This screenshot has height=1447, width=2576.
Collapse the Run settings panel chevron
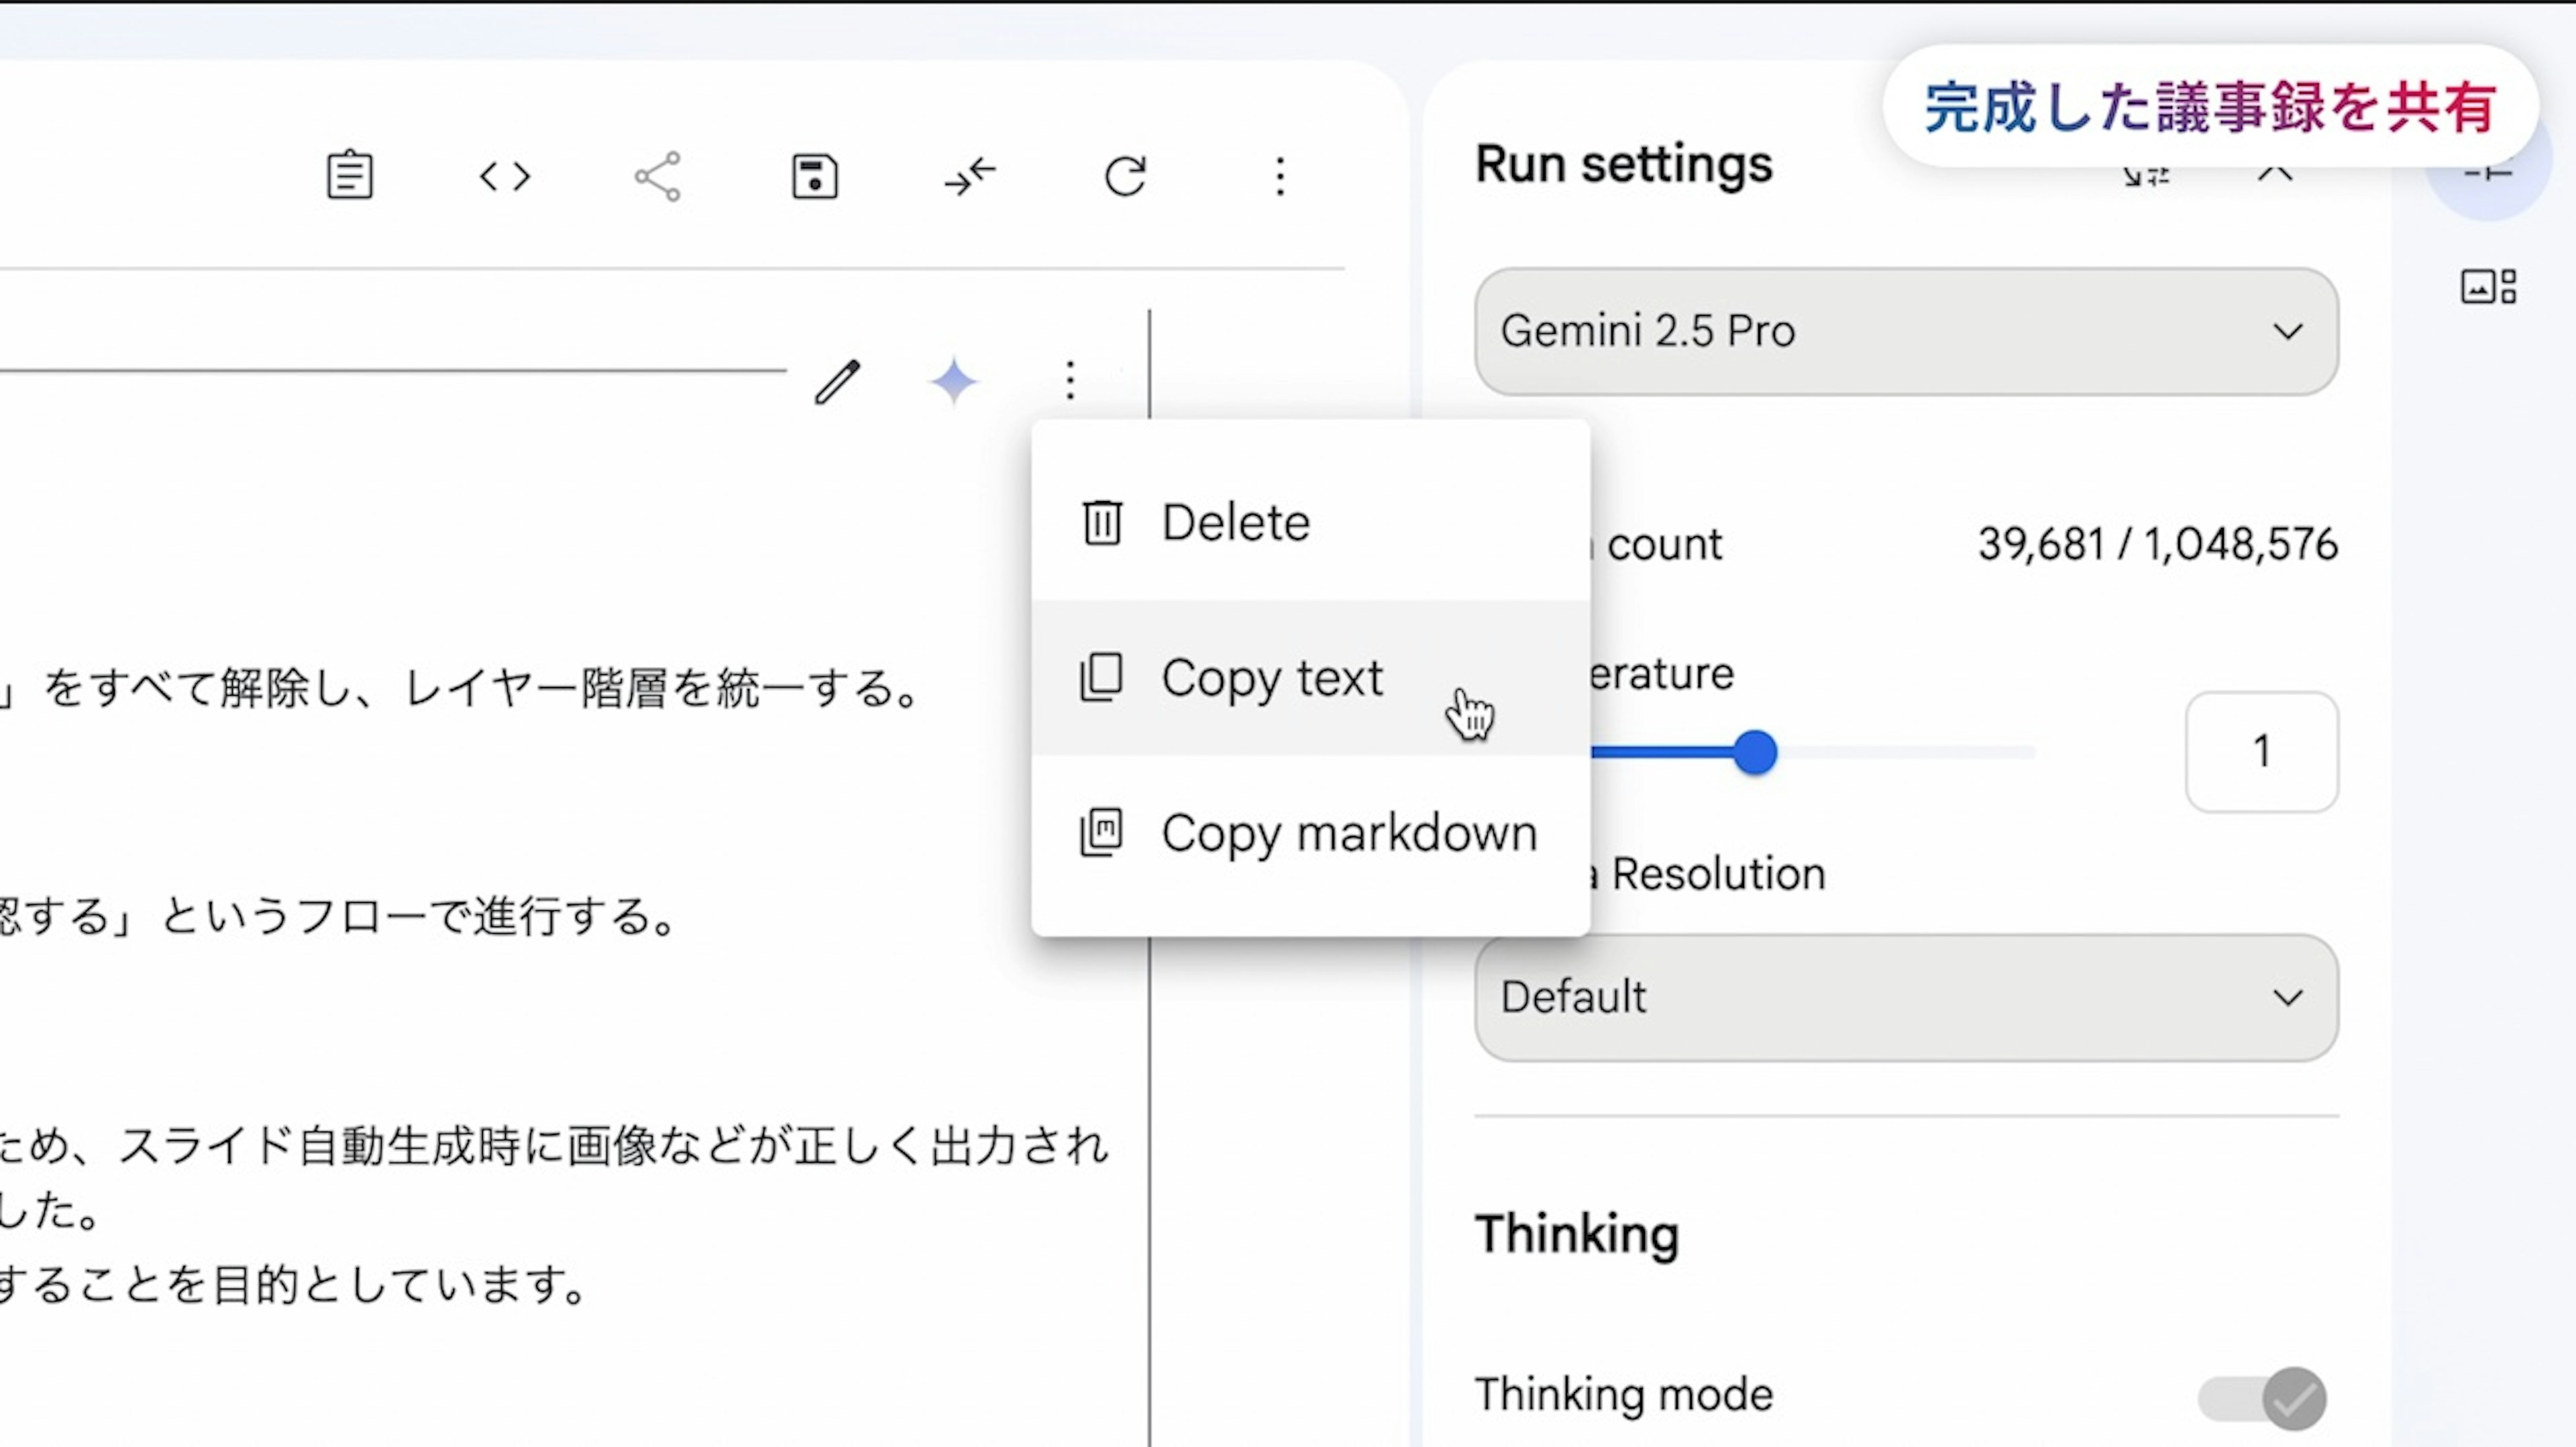(x=2275, y=174)
